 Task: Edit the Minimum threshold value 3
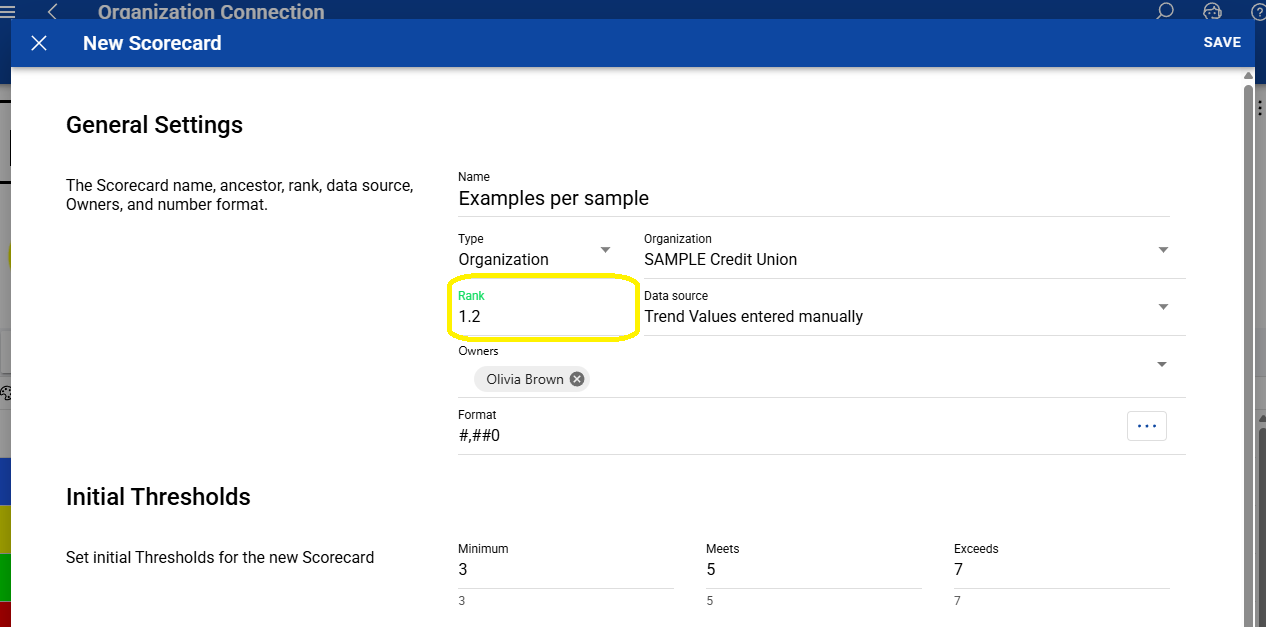point(565,570)
